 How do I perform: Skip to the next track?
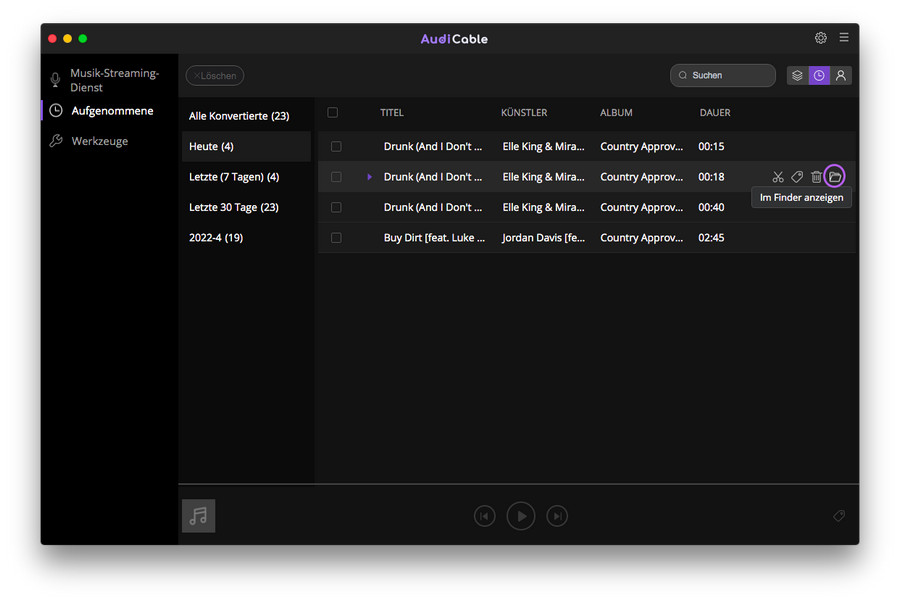point(557,516)
